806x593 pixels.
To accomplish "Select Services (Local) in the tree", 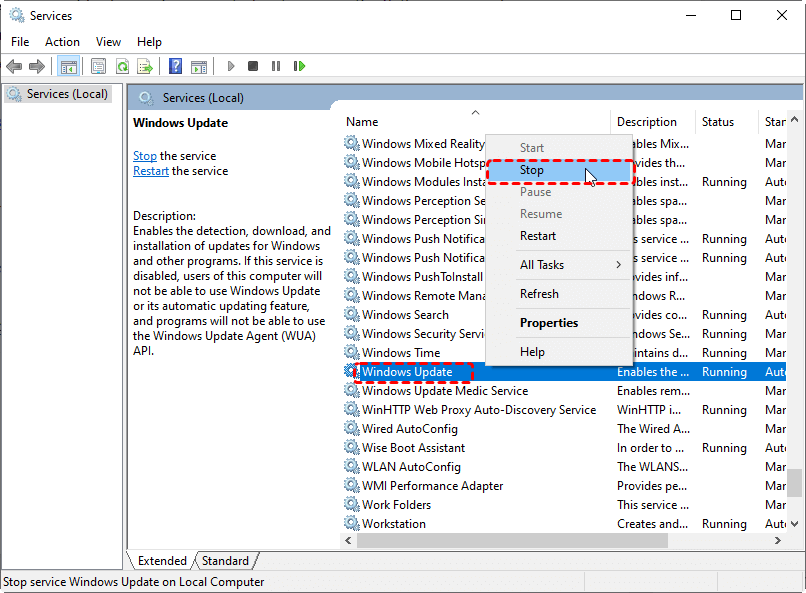I will (67, 94).
